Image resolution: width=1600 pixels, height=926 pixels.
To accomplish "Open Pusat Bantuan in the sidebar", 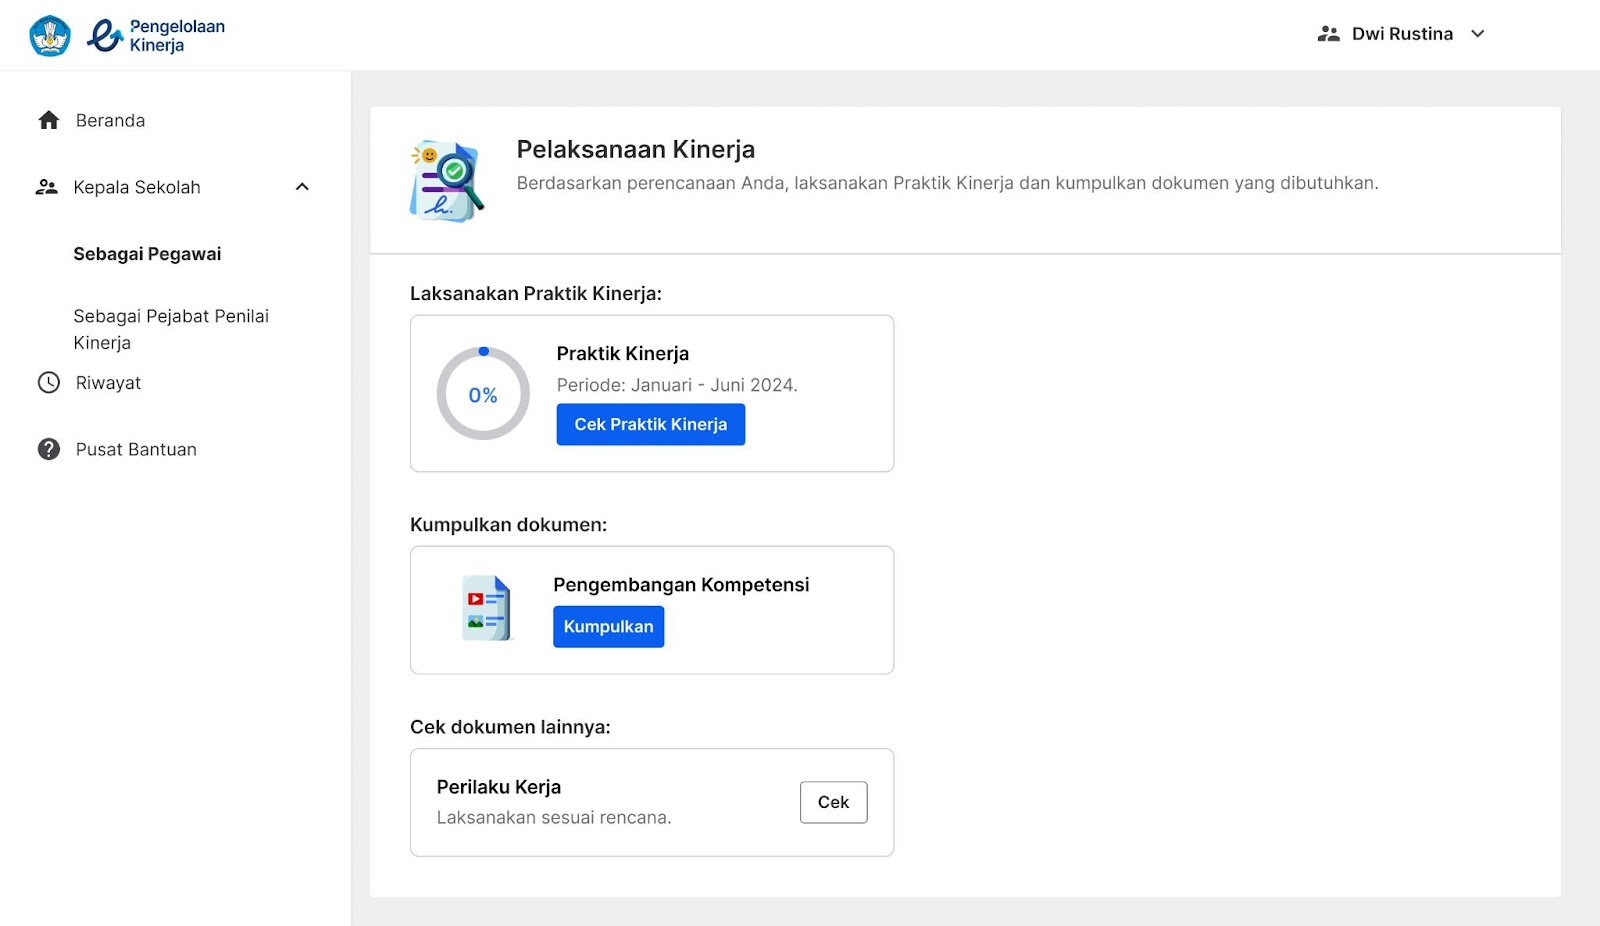I will (x=136, y=450).
